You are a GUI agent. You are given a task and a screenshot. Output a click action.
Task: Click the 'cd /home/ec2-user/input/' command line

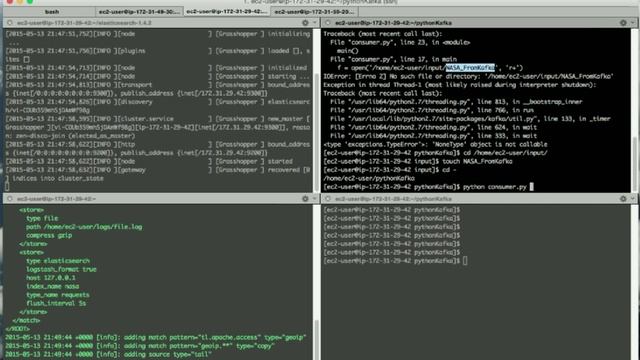[436, 153]
